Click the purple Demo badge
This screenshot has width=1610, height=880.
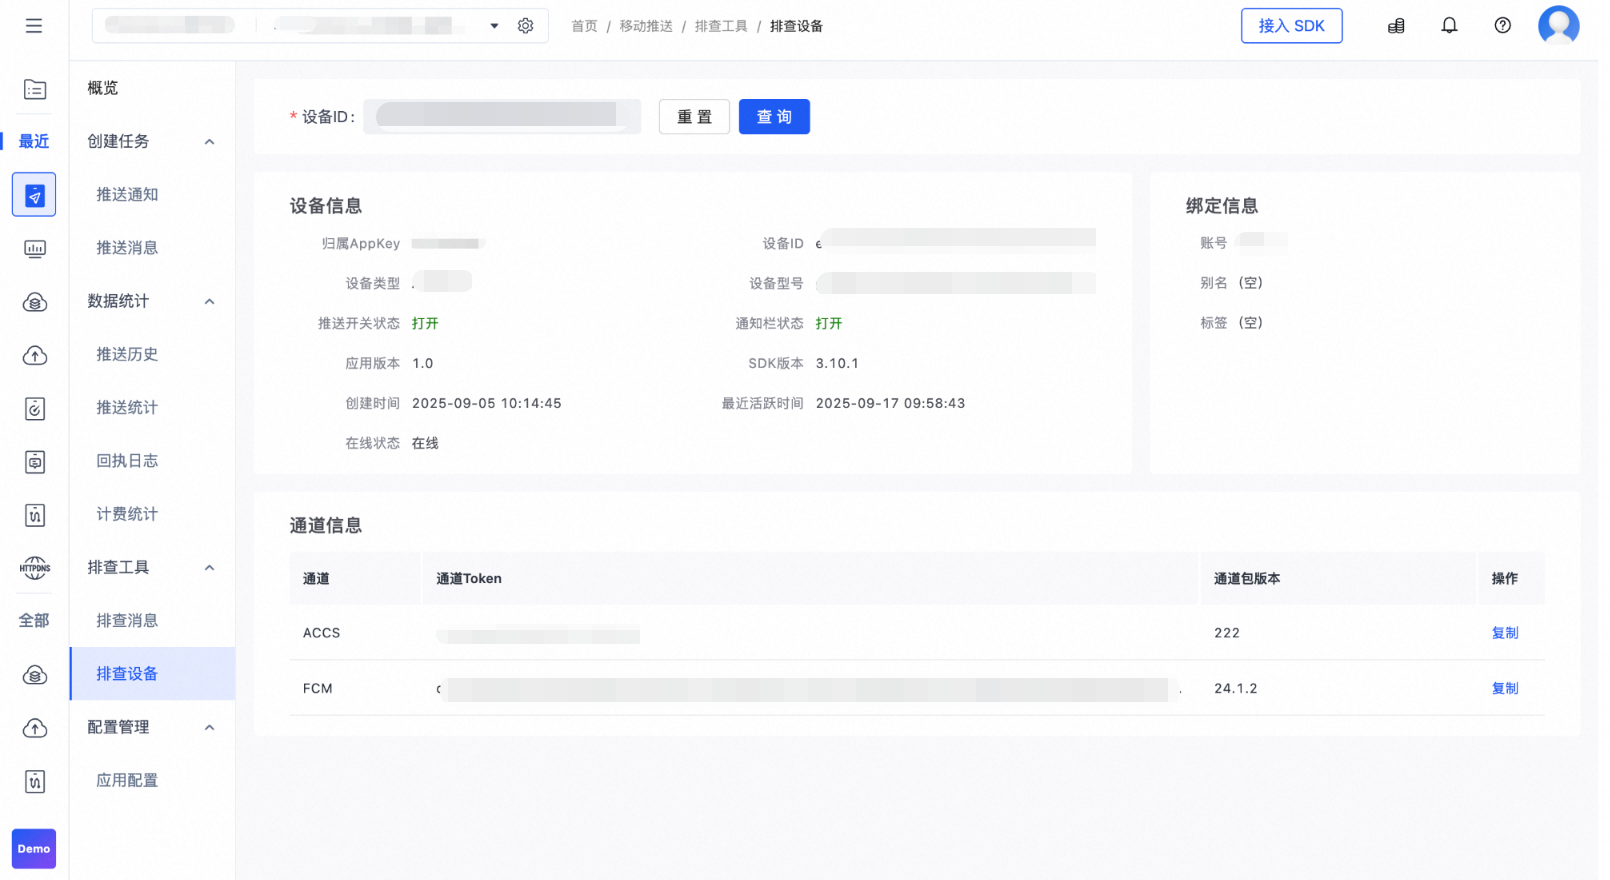coord(34,849)
